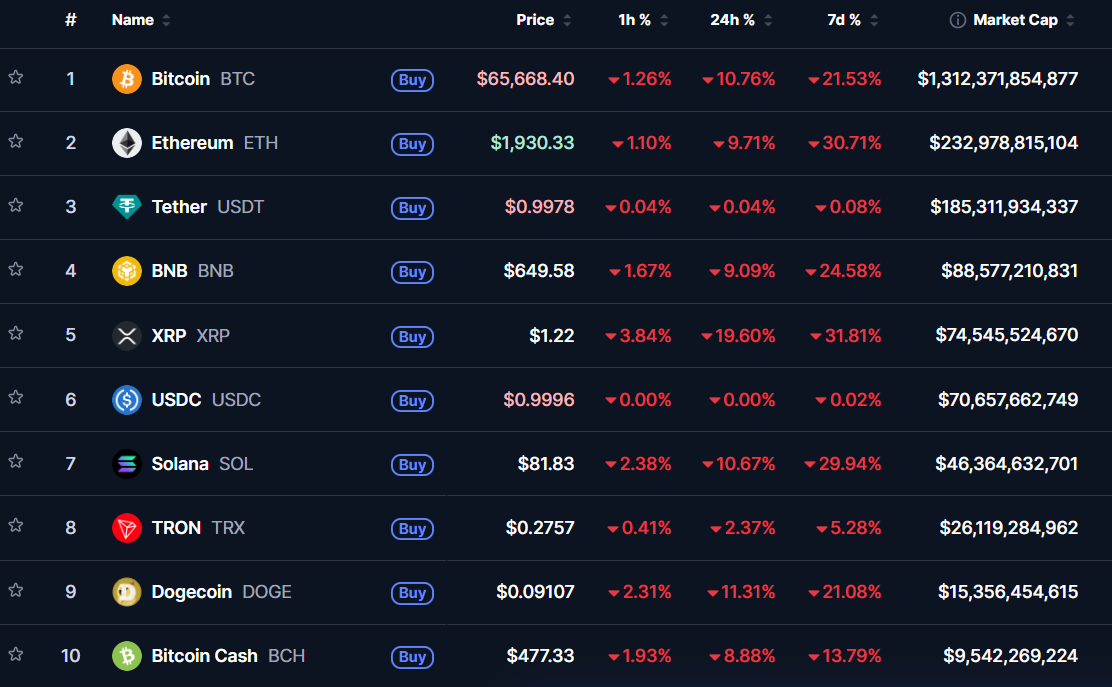Toggle the watchlist star for USDC
Image resolution: width=1112 pixels, height=687 pixels.
click(x=16, y=398)
